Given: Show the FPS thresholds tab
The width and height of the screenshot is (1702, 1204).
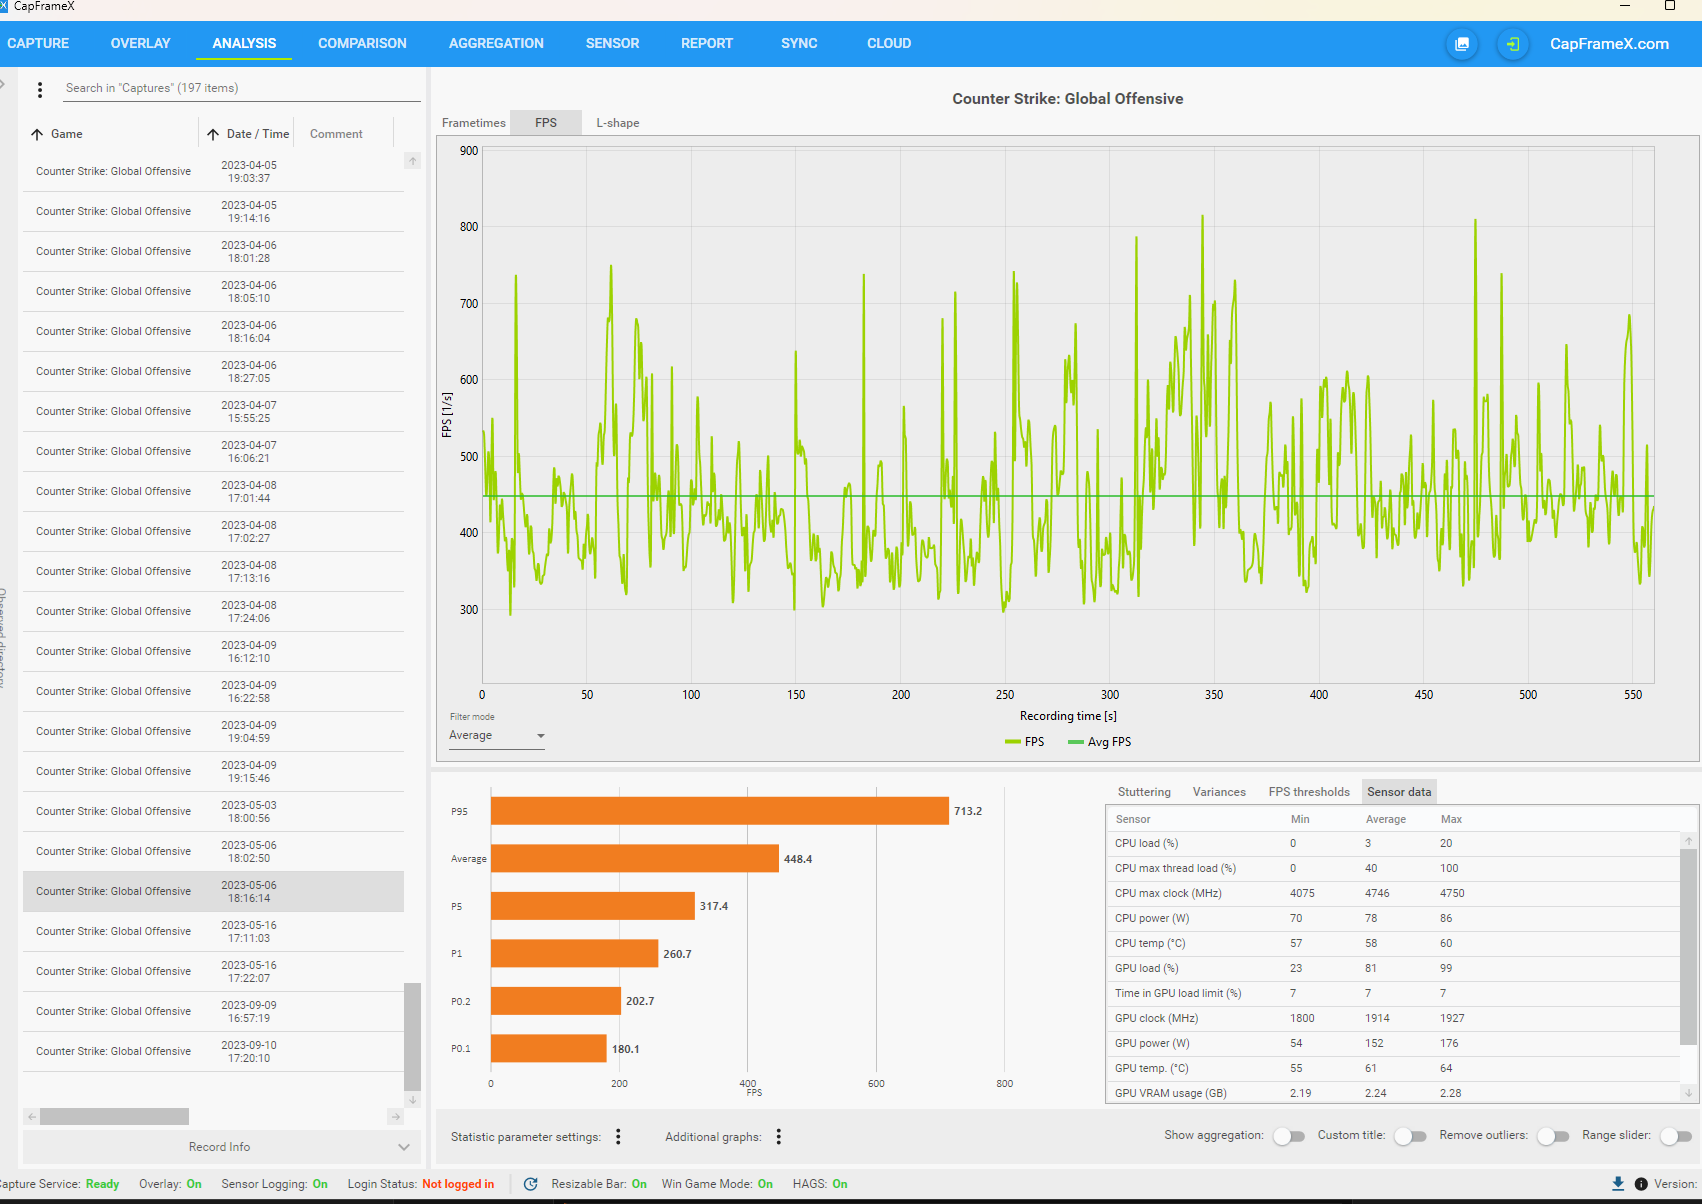Looking at the screenshot, I should coord(1309,792).
